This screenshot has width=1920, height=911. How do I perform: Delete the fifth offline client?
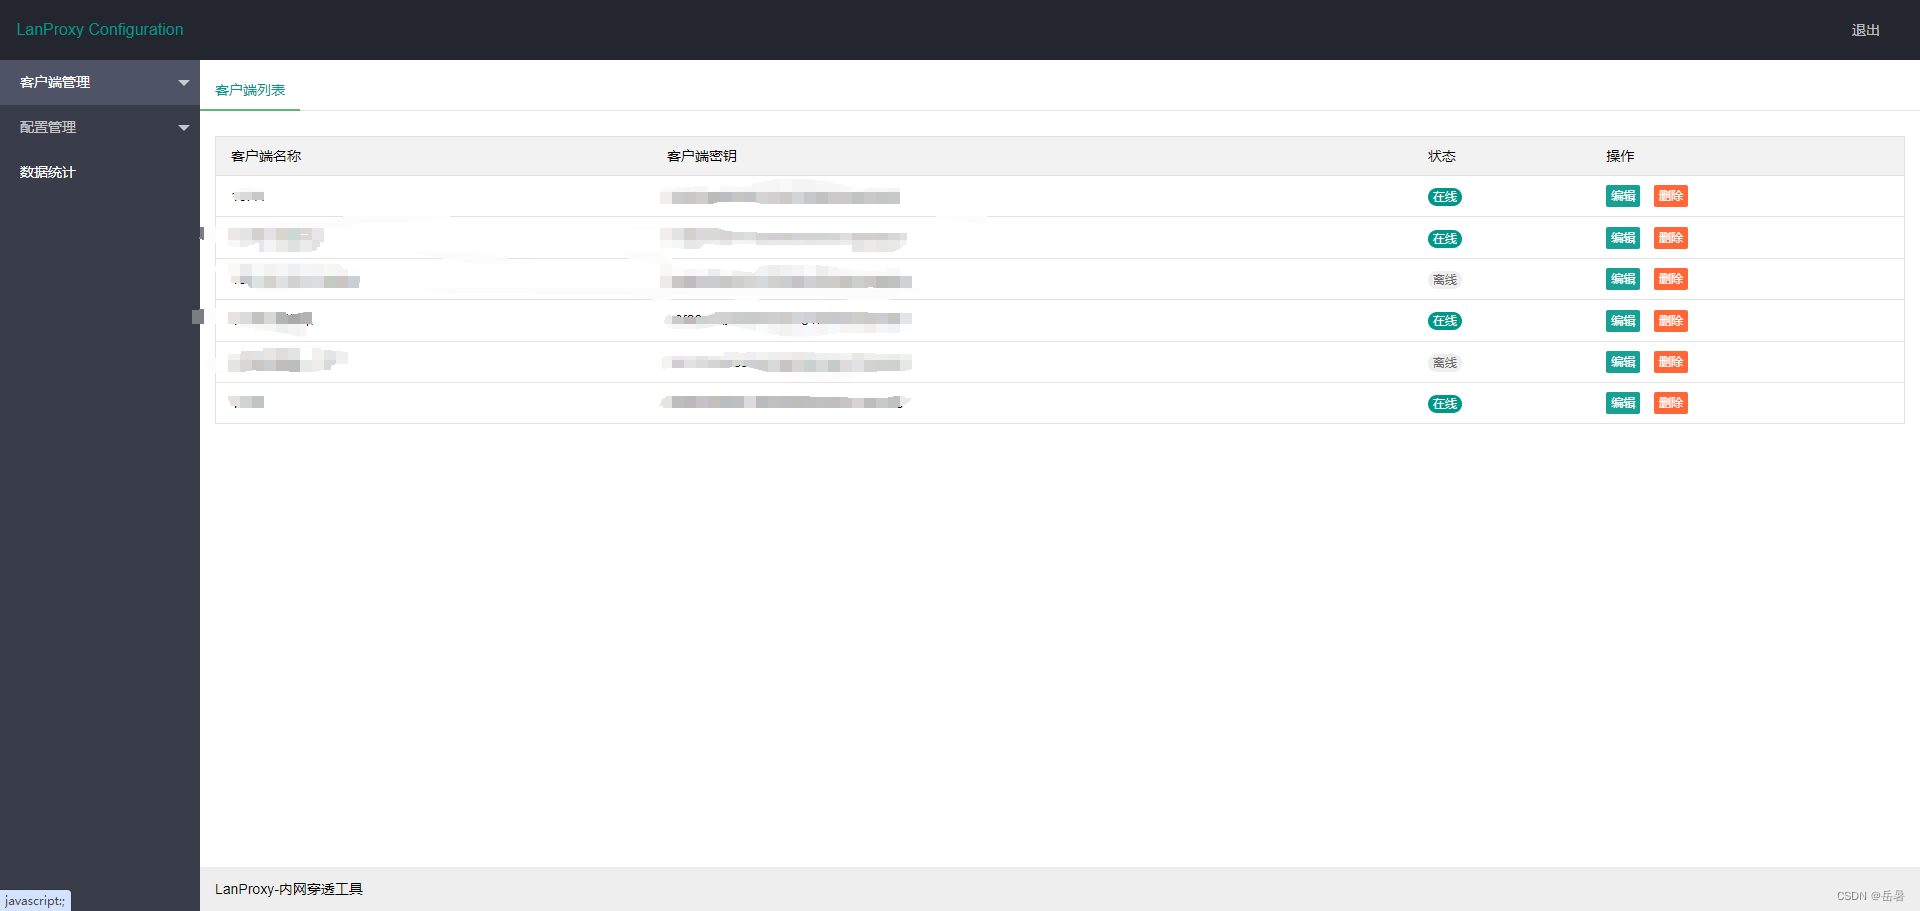point(1670,362)
